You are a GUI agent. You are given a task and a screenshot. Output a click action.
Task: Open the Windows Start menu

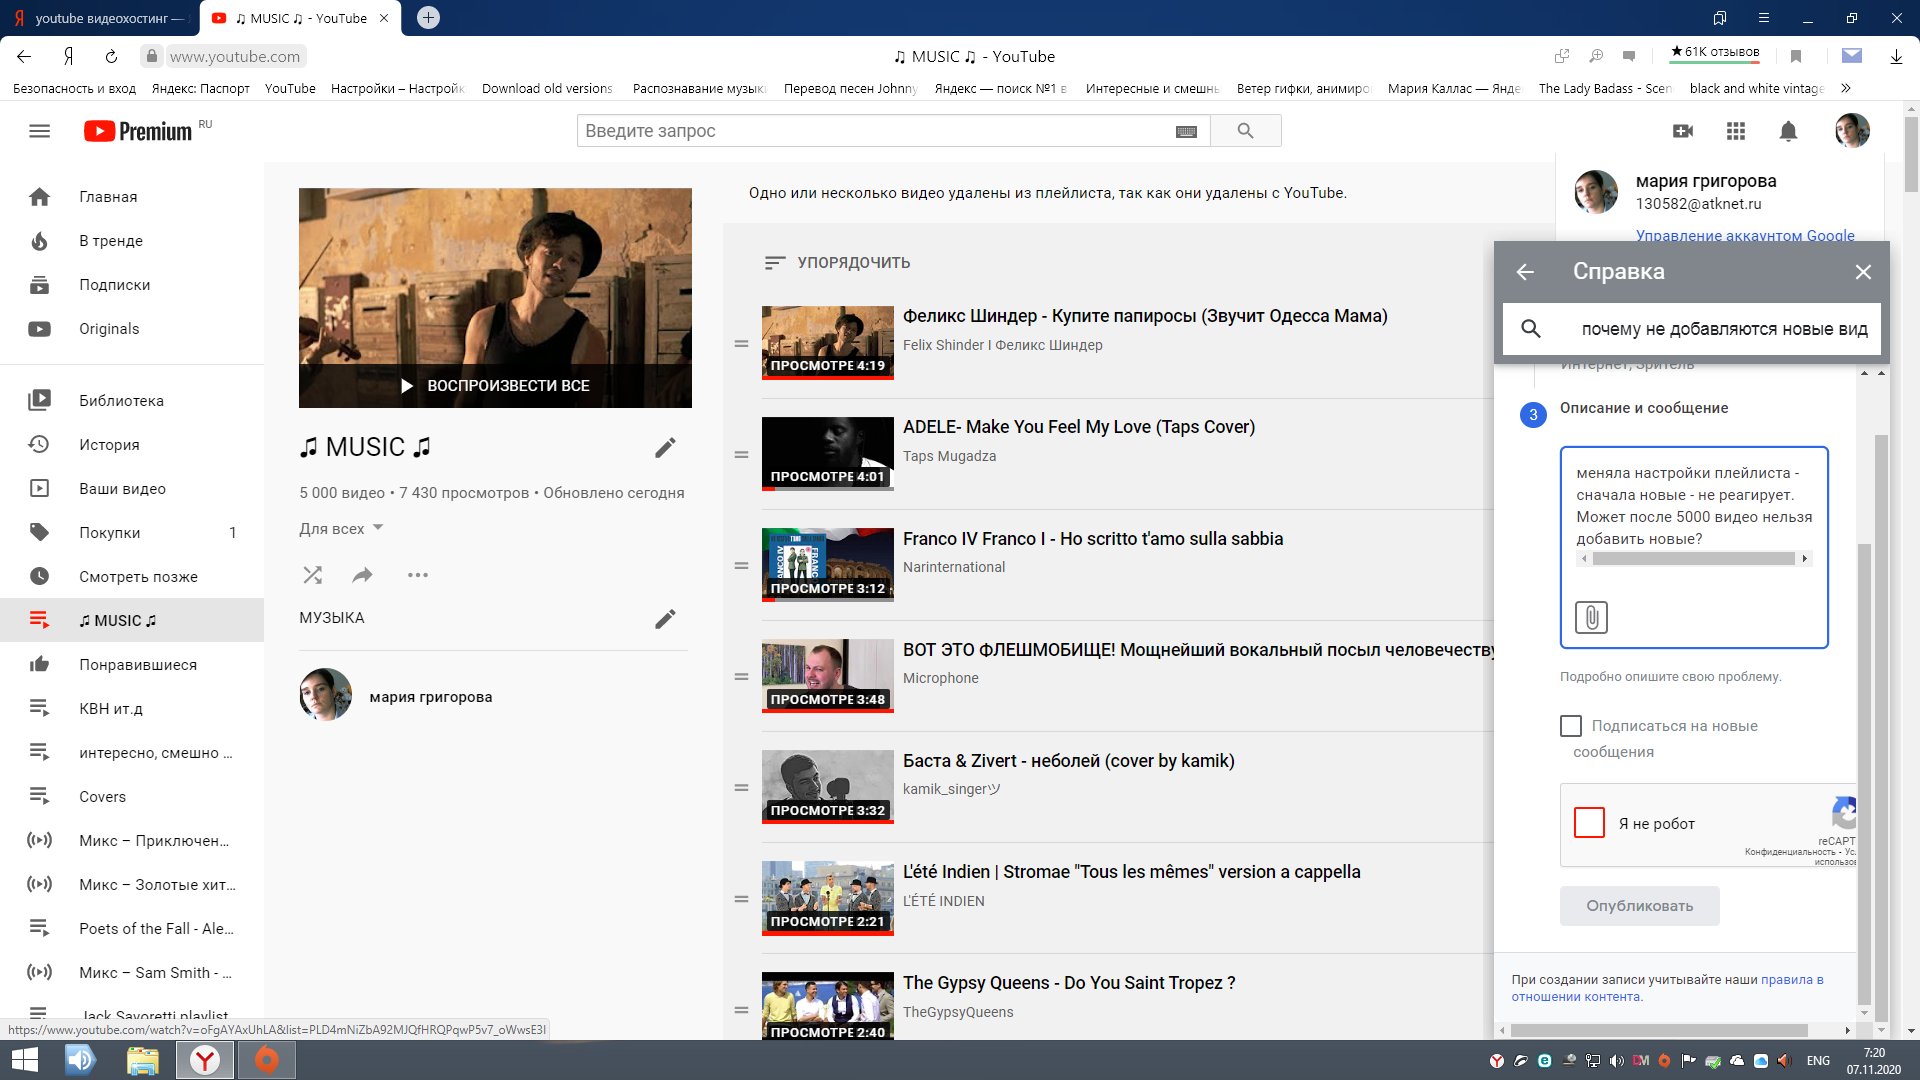pyautogui.click(x=24, y=1060)
